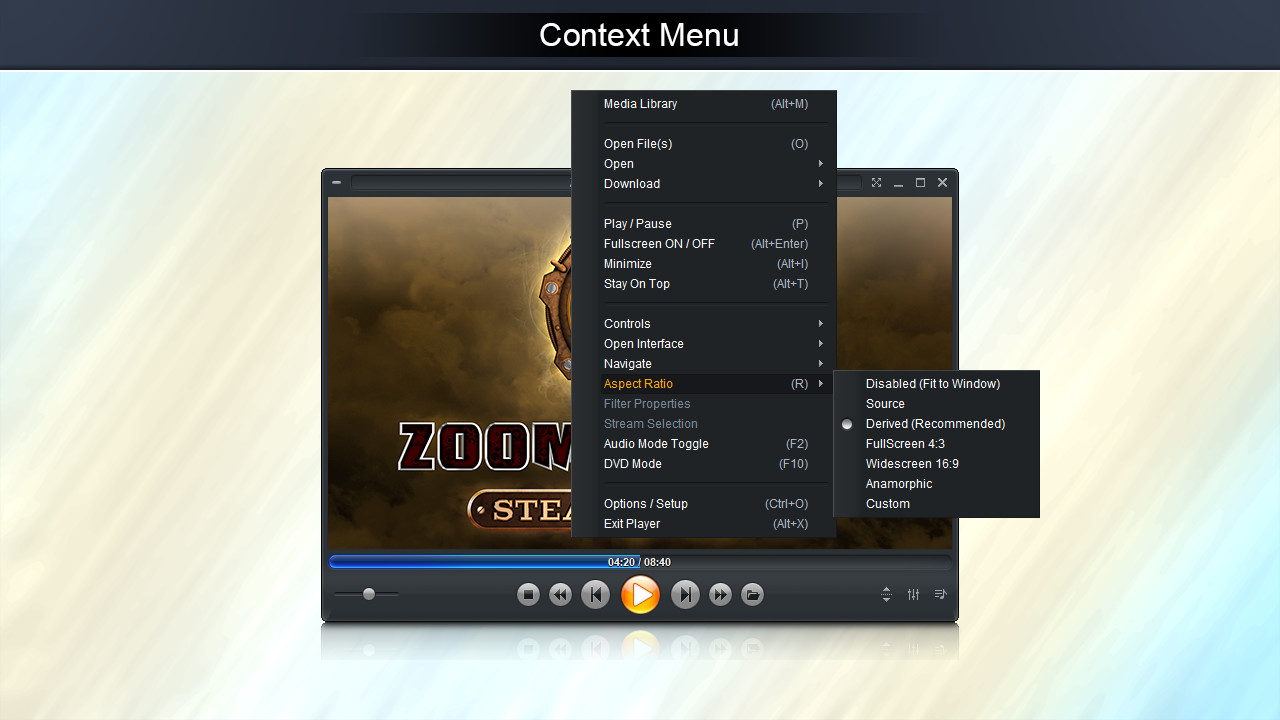
Task: Click the Exit Player entry
Action: [632, 524]
